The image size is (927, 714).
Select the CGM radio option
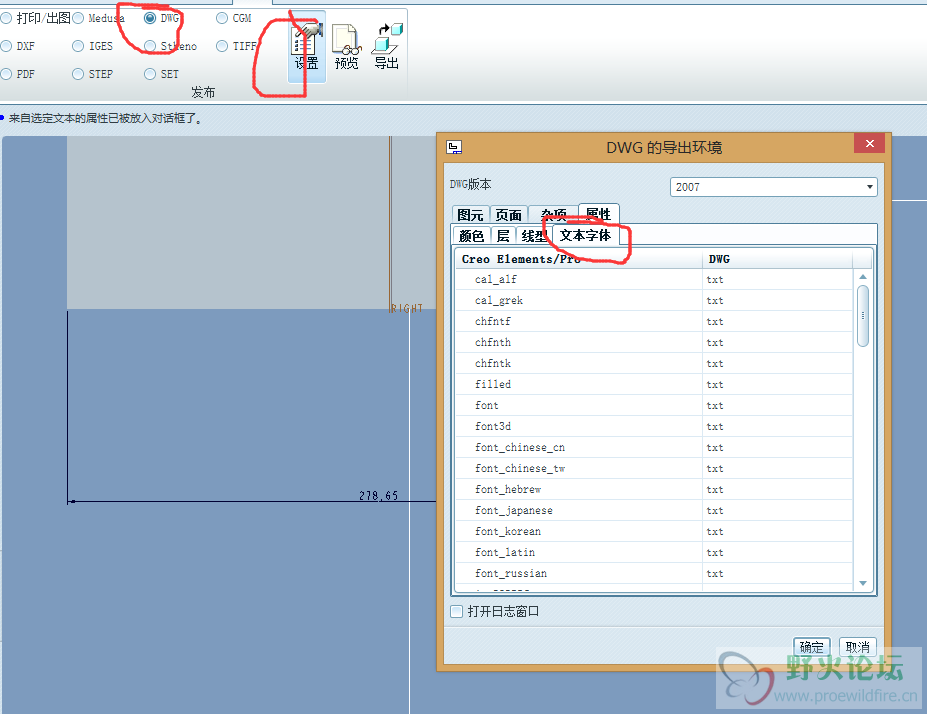(x=222, y=18)
